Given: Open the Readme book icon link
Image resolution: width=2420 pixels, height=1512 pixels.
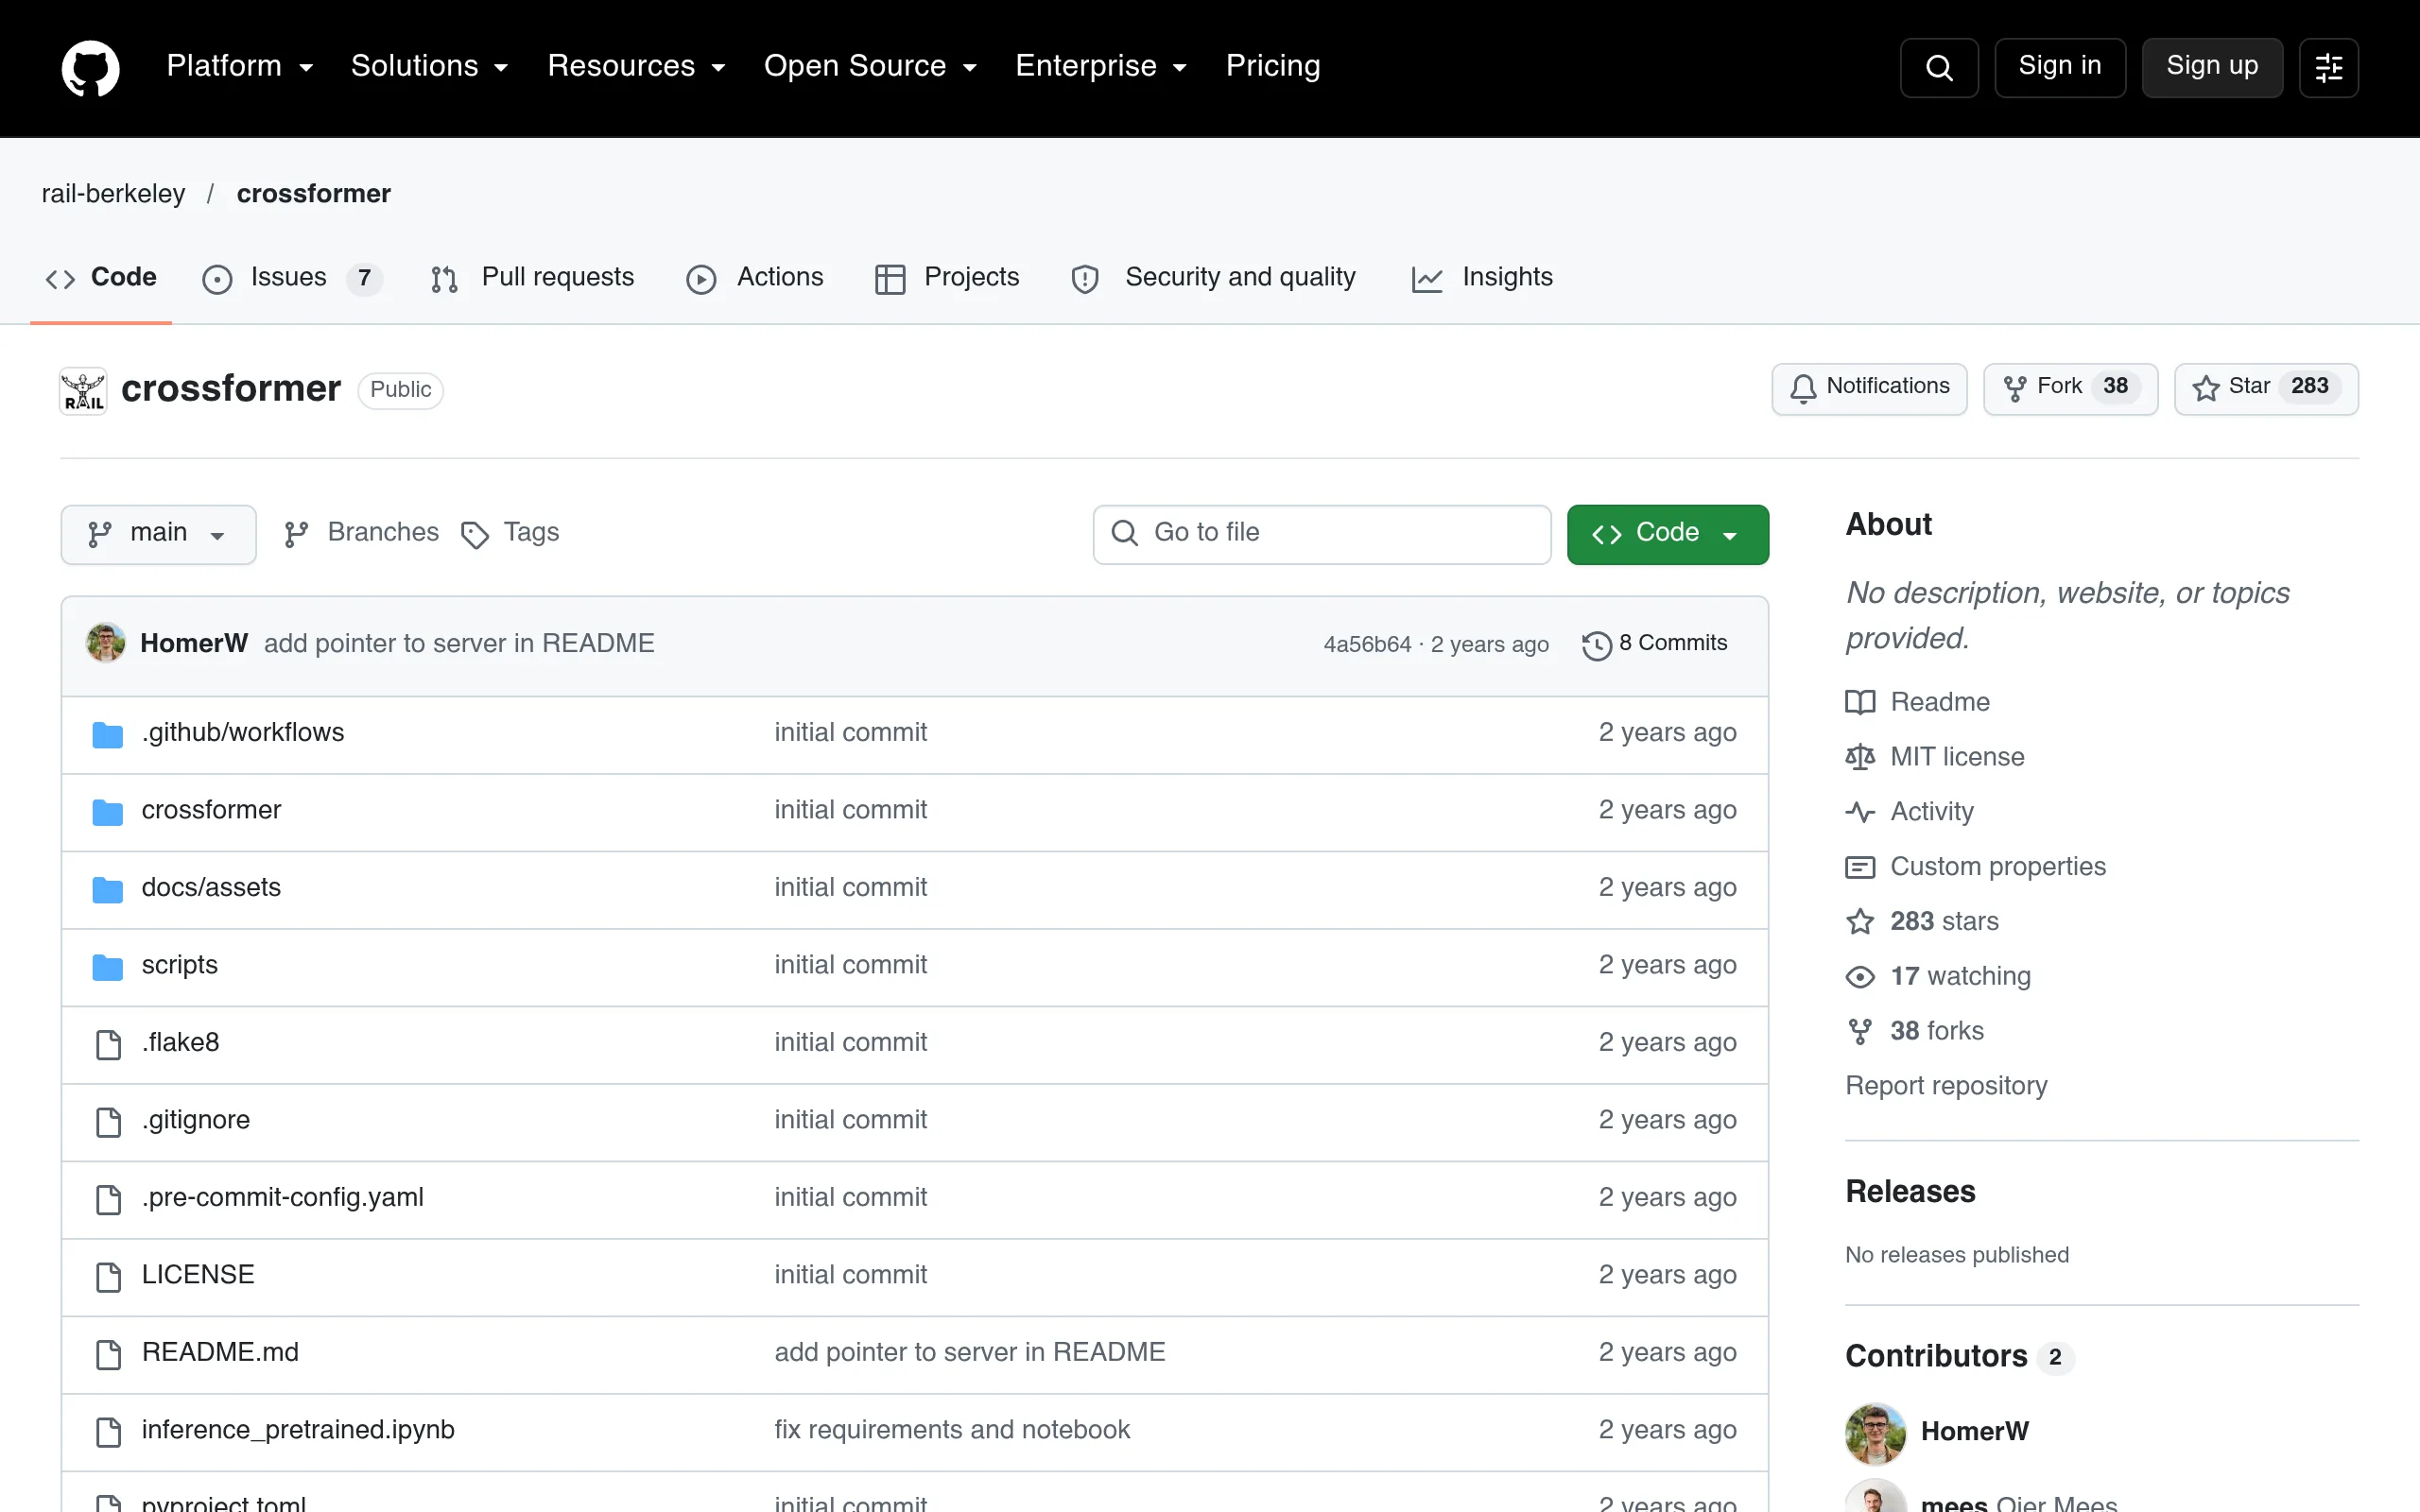Looking at the screenshot, I should (1918, 702).
